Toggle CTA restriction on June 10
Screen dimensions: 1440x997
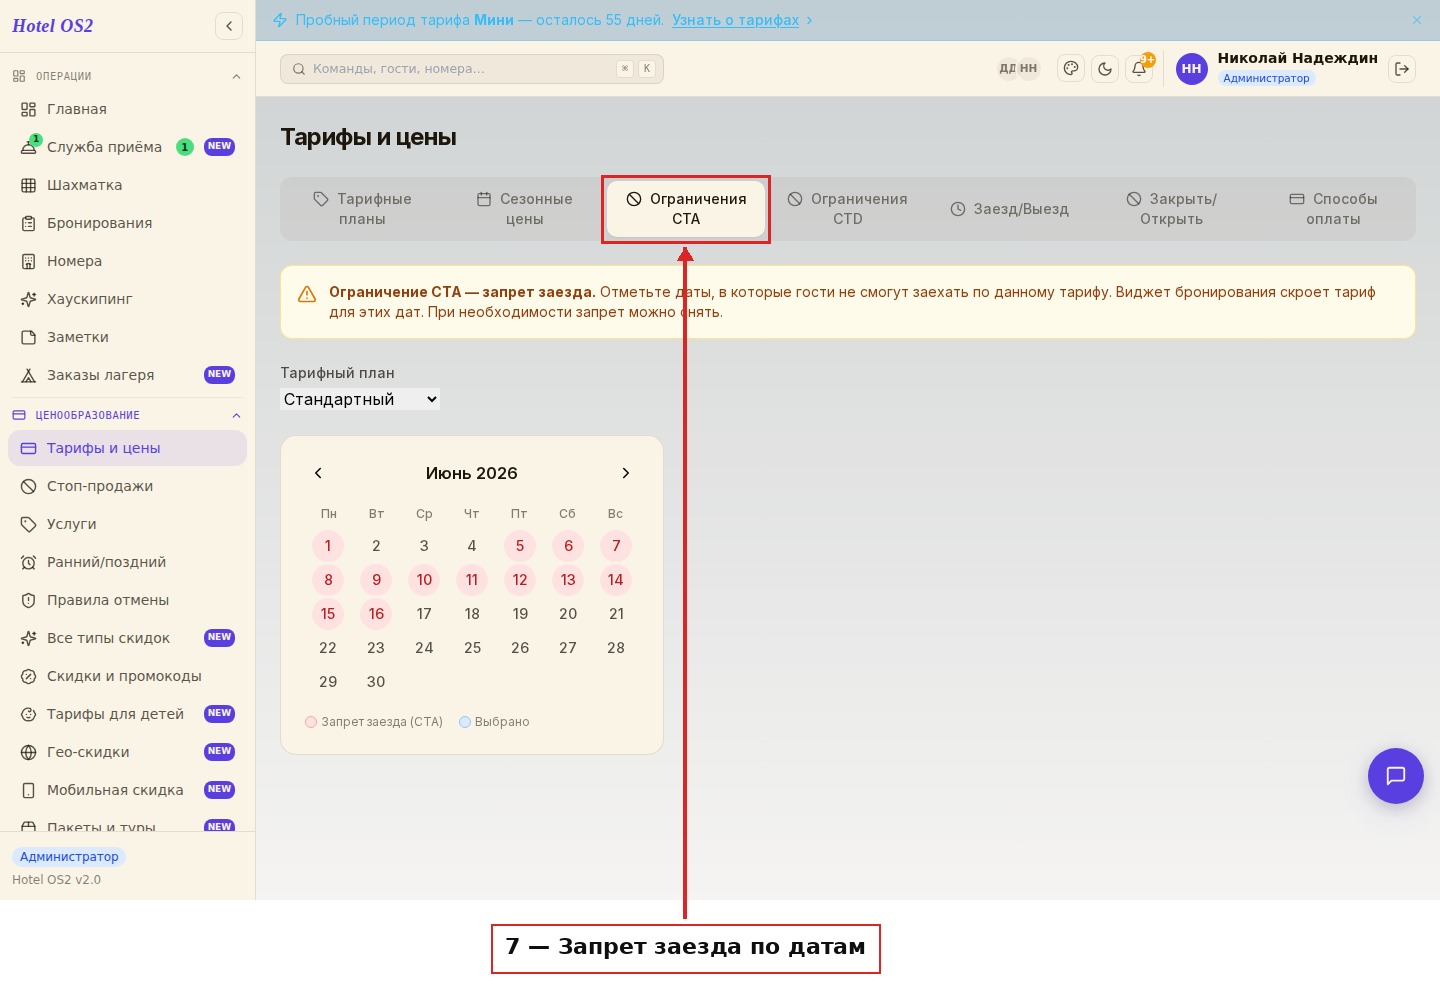424,580
